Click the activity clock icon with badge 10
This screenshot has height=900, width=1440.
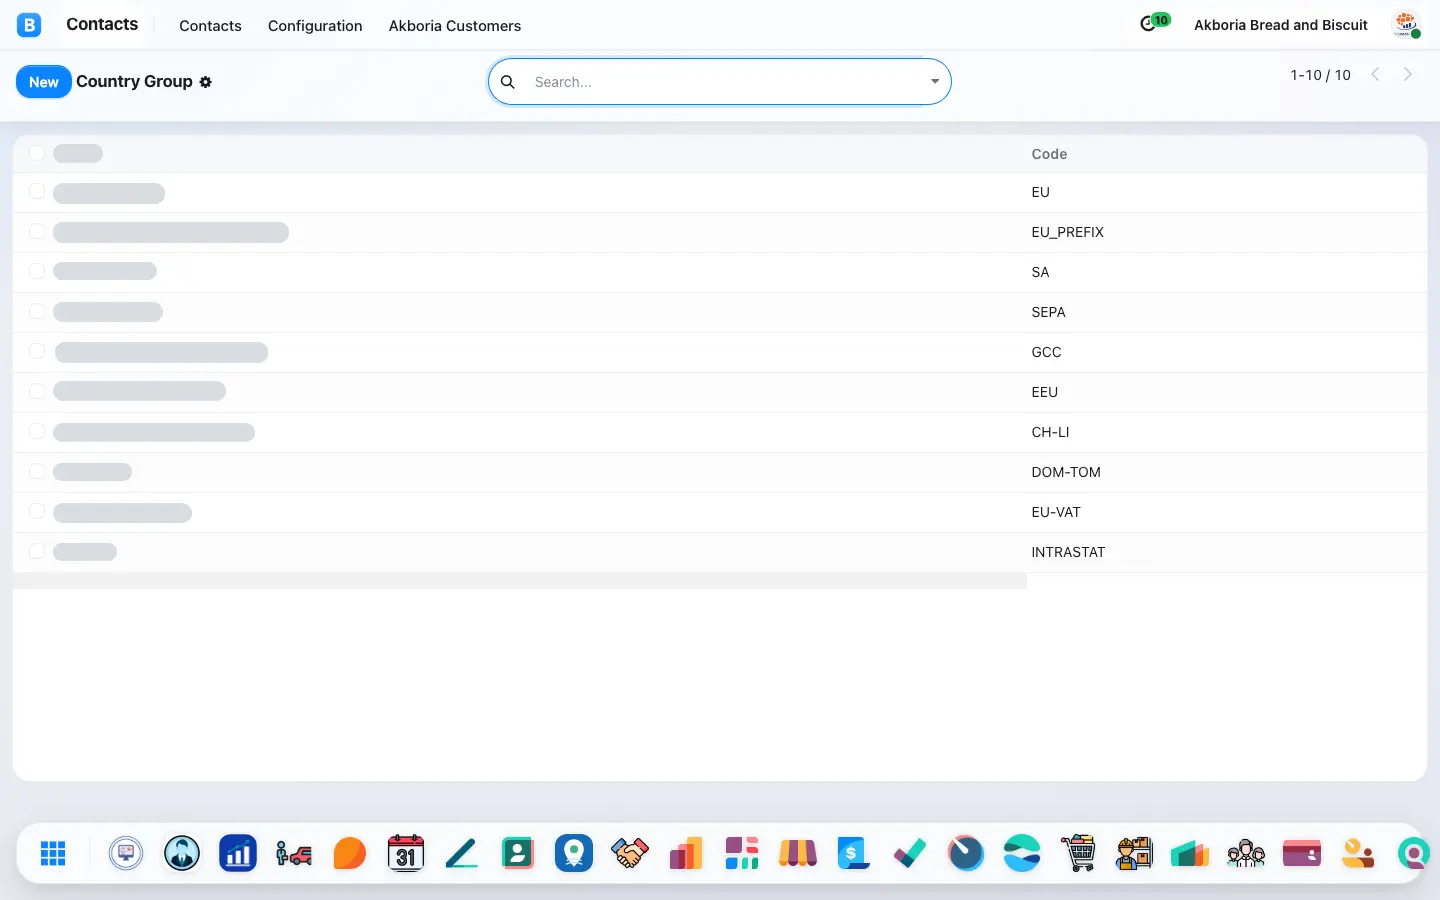(x=1154, y=23)
